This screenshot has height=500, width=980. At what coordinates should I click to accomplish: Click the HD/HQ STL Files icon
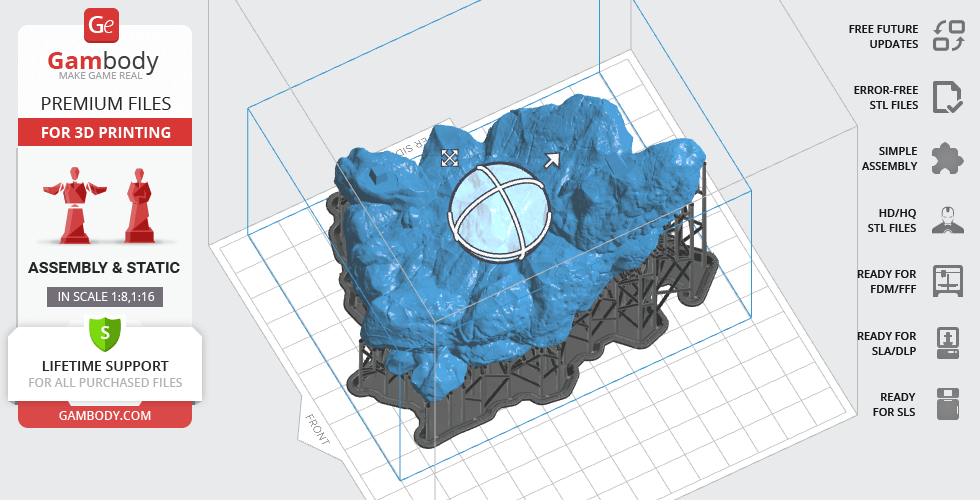coord(947,220)
